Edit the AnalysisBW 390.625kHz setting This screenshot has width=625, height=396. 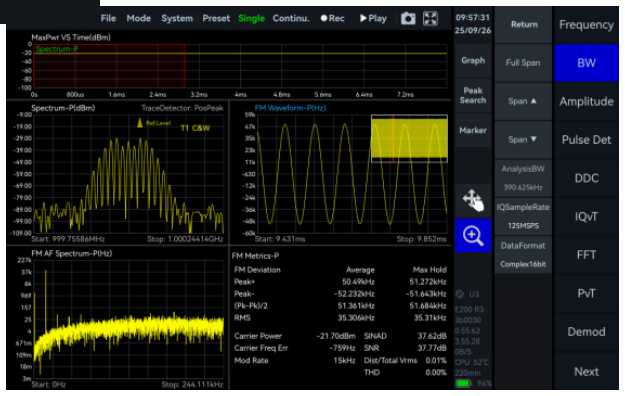pyautogui.click(x=523, y=178)
